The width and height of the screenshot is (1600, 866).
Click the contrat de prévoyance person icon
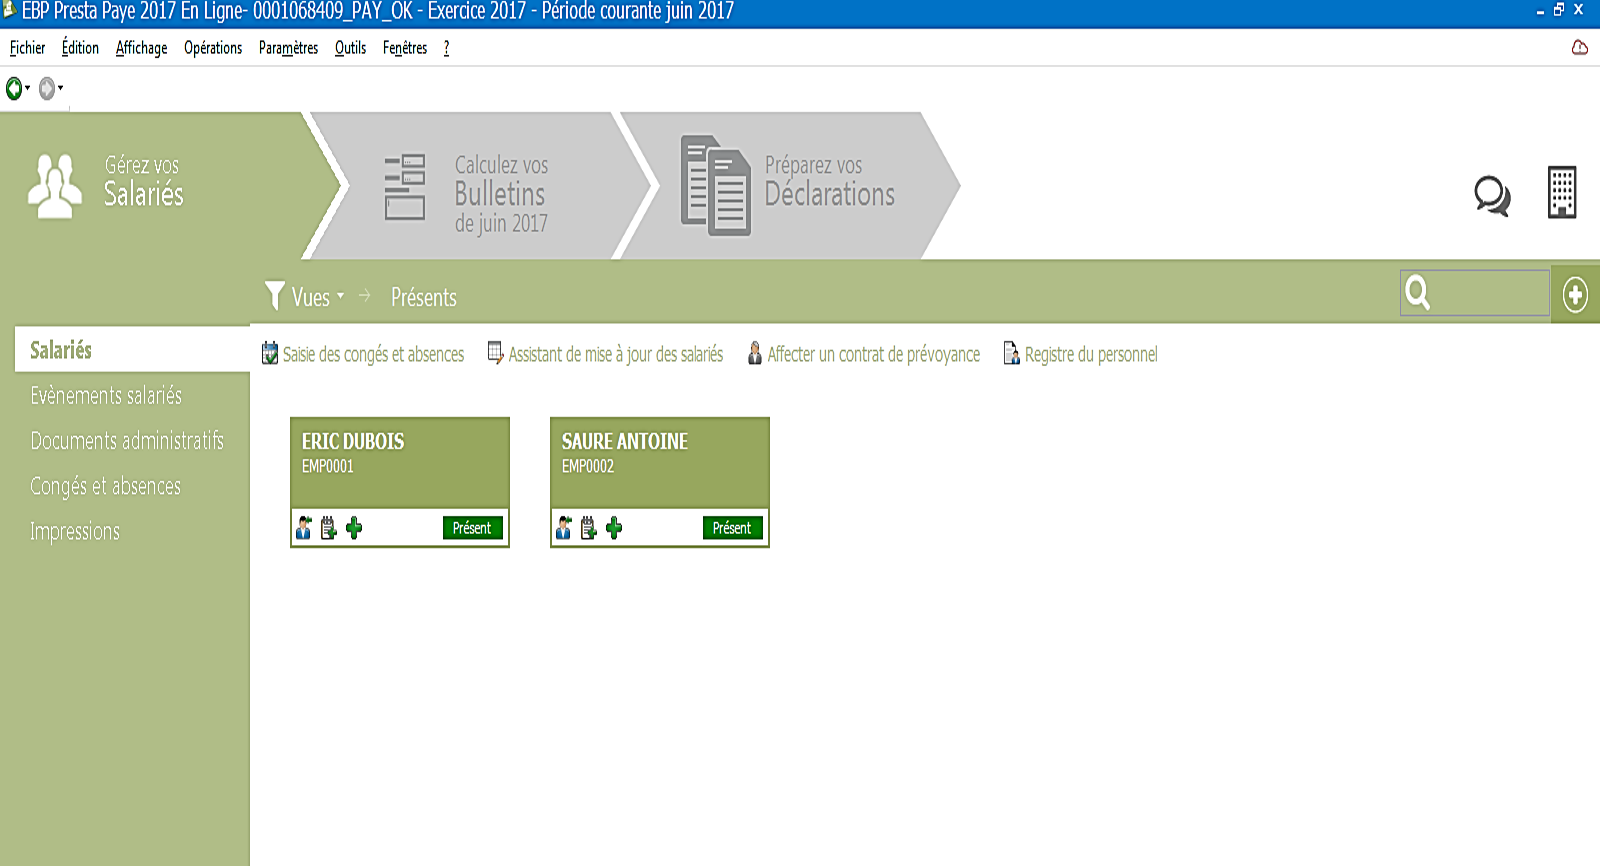[755, 353]
